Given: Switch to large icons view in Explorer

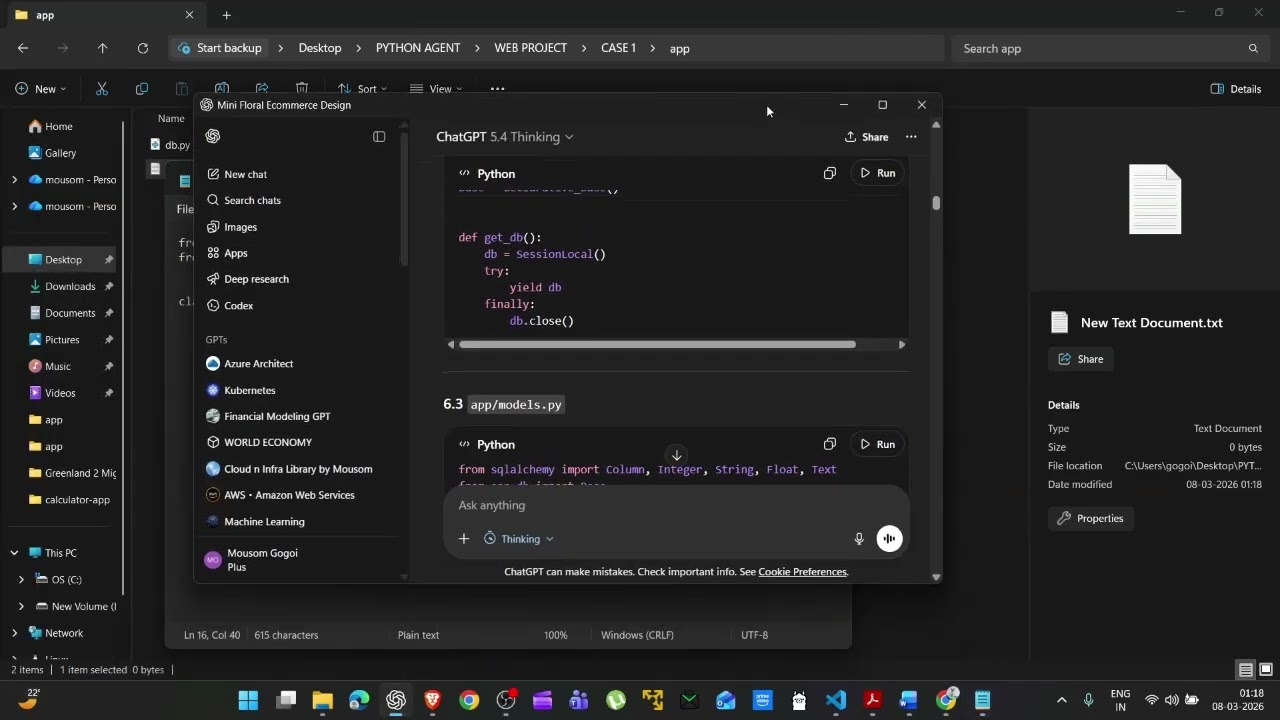Looking at the screenshot, I should coord(1265,670).
